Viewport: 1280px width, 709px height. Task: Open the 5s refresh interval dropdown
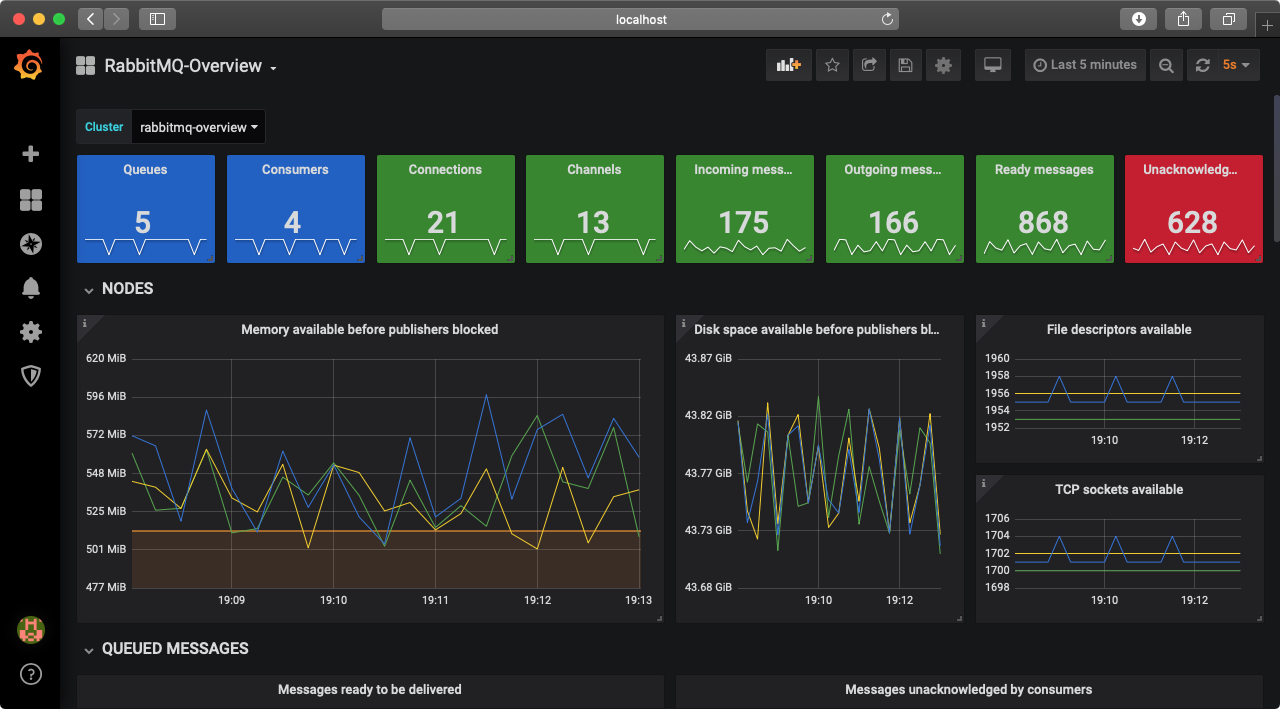click(1237, 64)
